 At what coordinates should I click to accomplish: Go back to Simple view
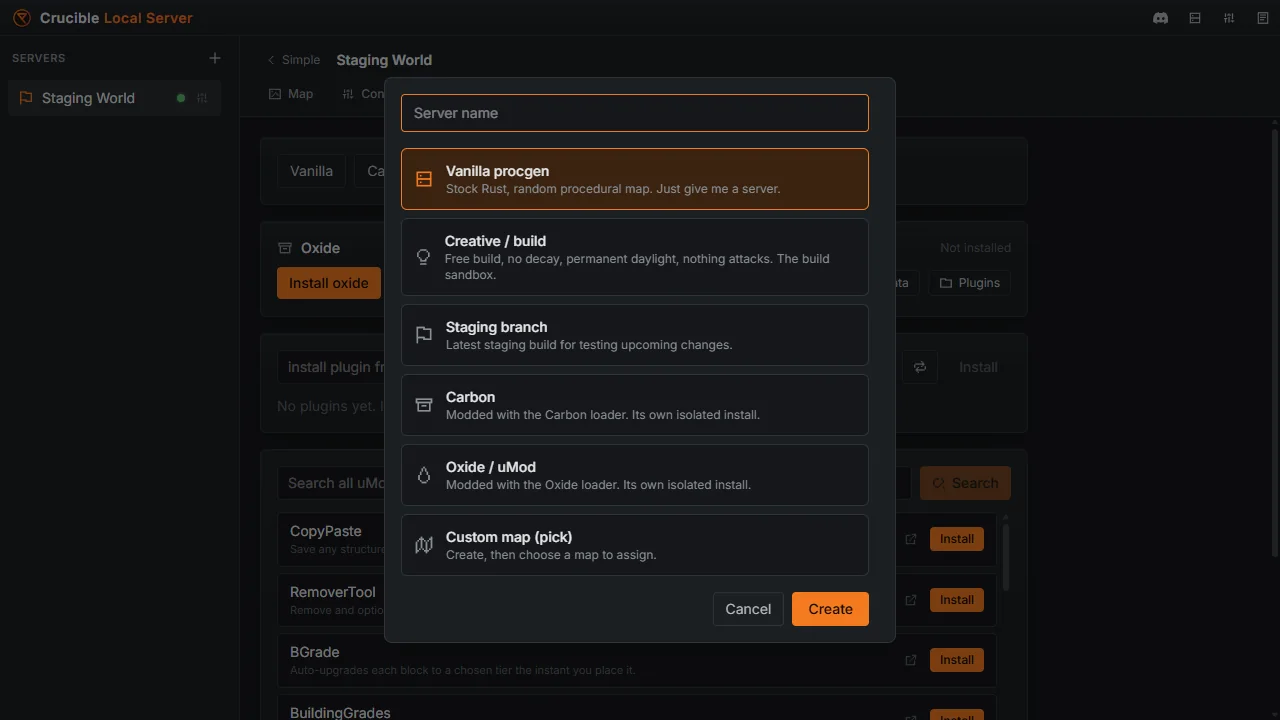(x=294, y=60)
